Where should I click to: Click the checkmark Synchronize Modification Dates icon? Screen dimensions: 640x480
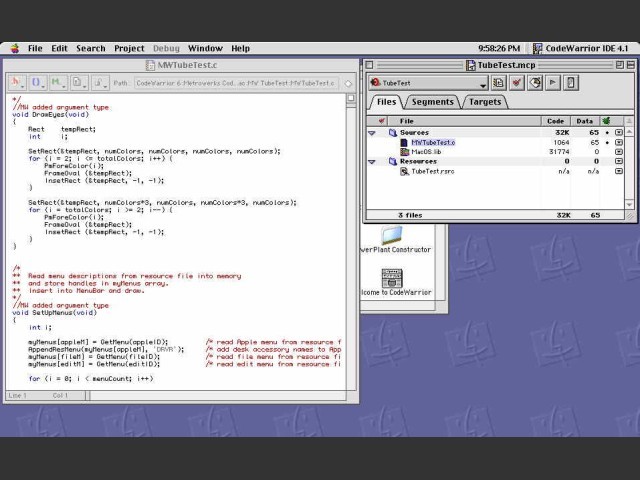517,83
